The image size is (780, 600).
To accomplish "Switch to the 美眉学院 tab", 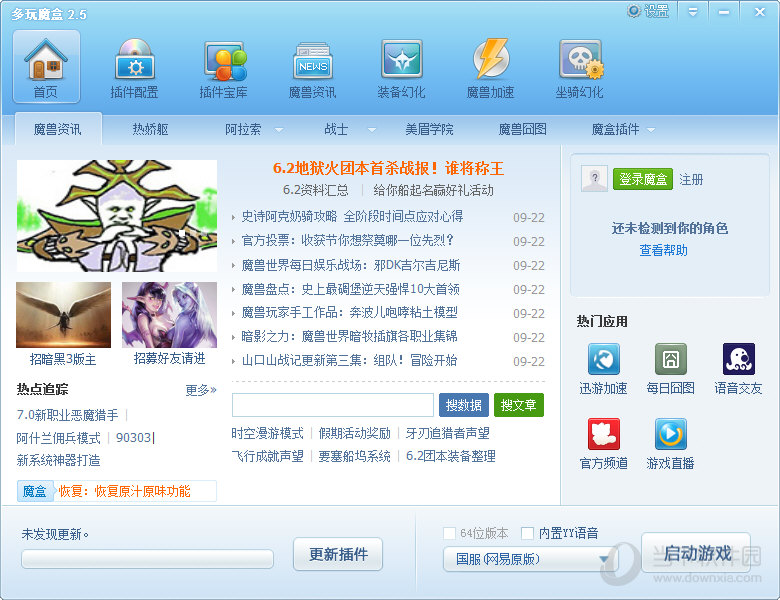I will tap(429, 129).
